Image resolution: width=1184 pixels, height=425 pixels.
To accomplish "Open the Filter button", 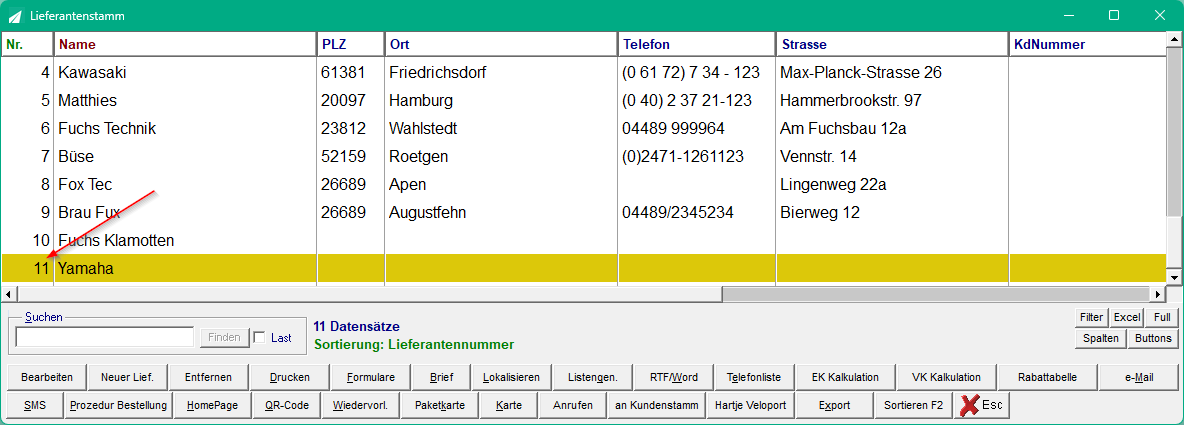I will (1091, 318).
